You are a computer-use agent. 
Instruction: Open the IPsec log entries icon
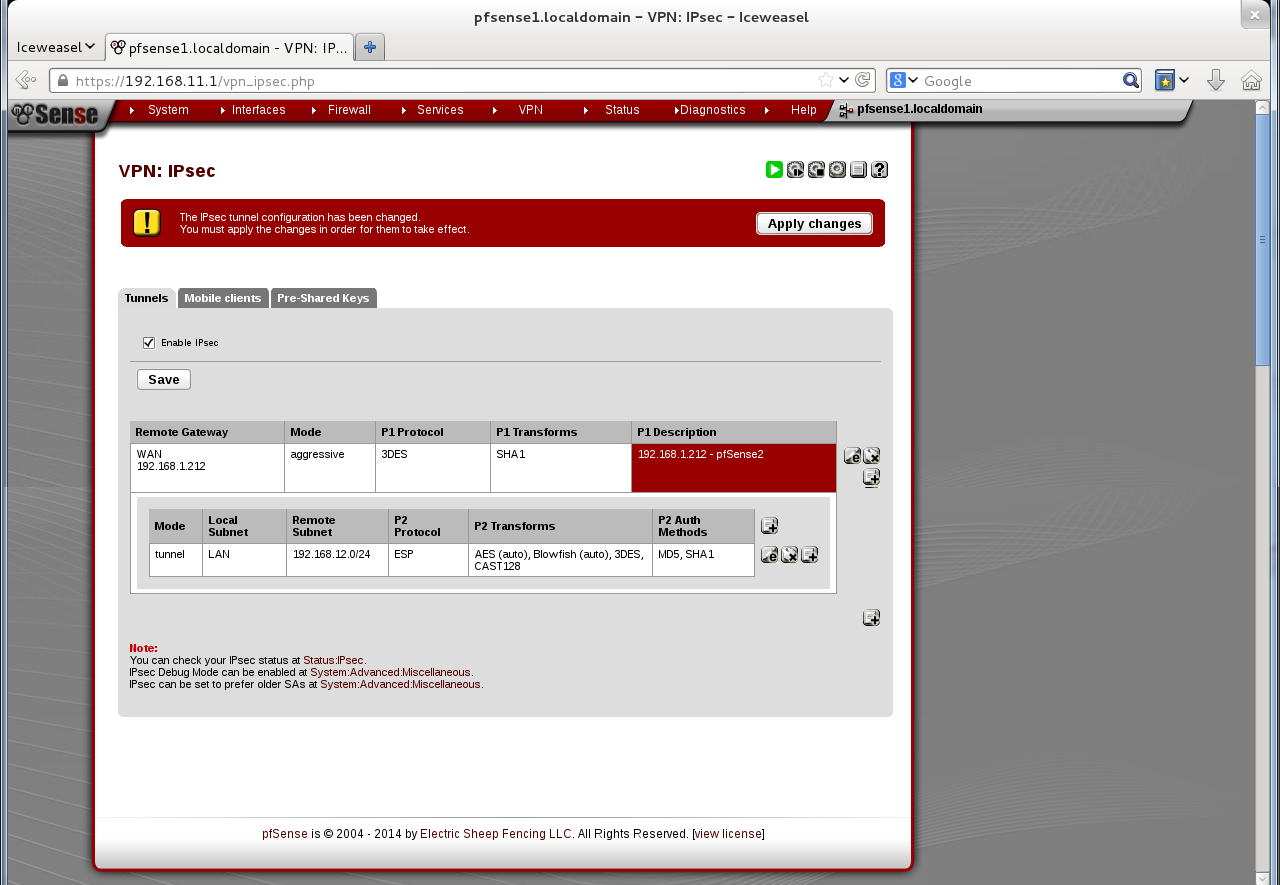[x=858, y=170]
